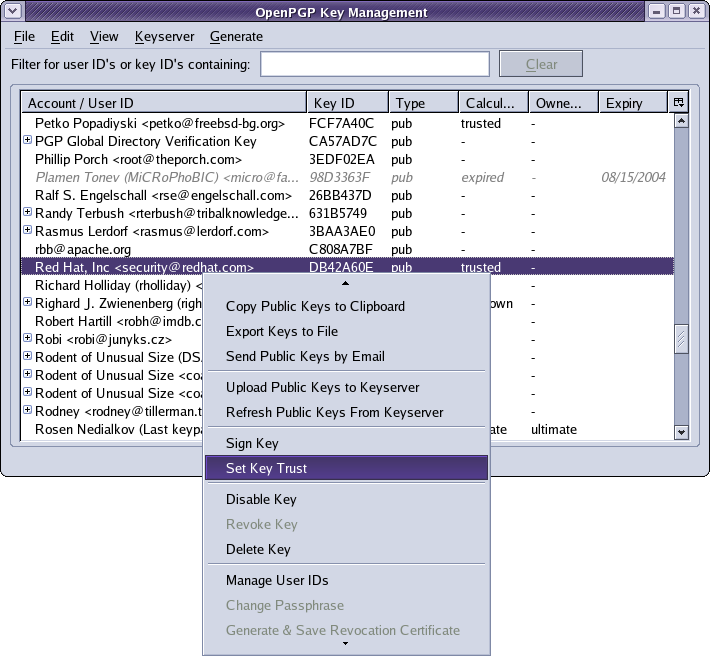This screenshot has width=710, height=656.
Task: Expand PGP Global Directory Verification Key
Action: 28,140
